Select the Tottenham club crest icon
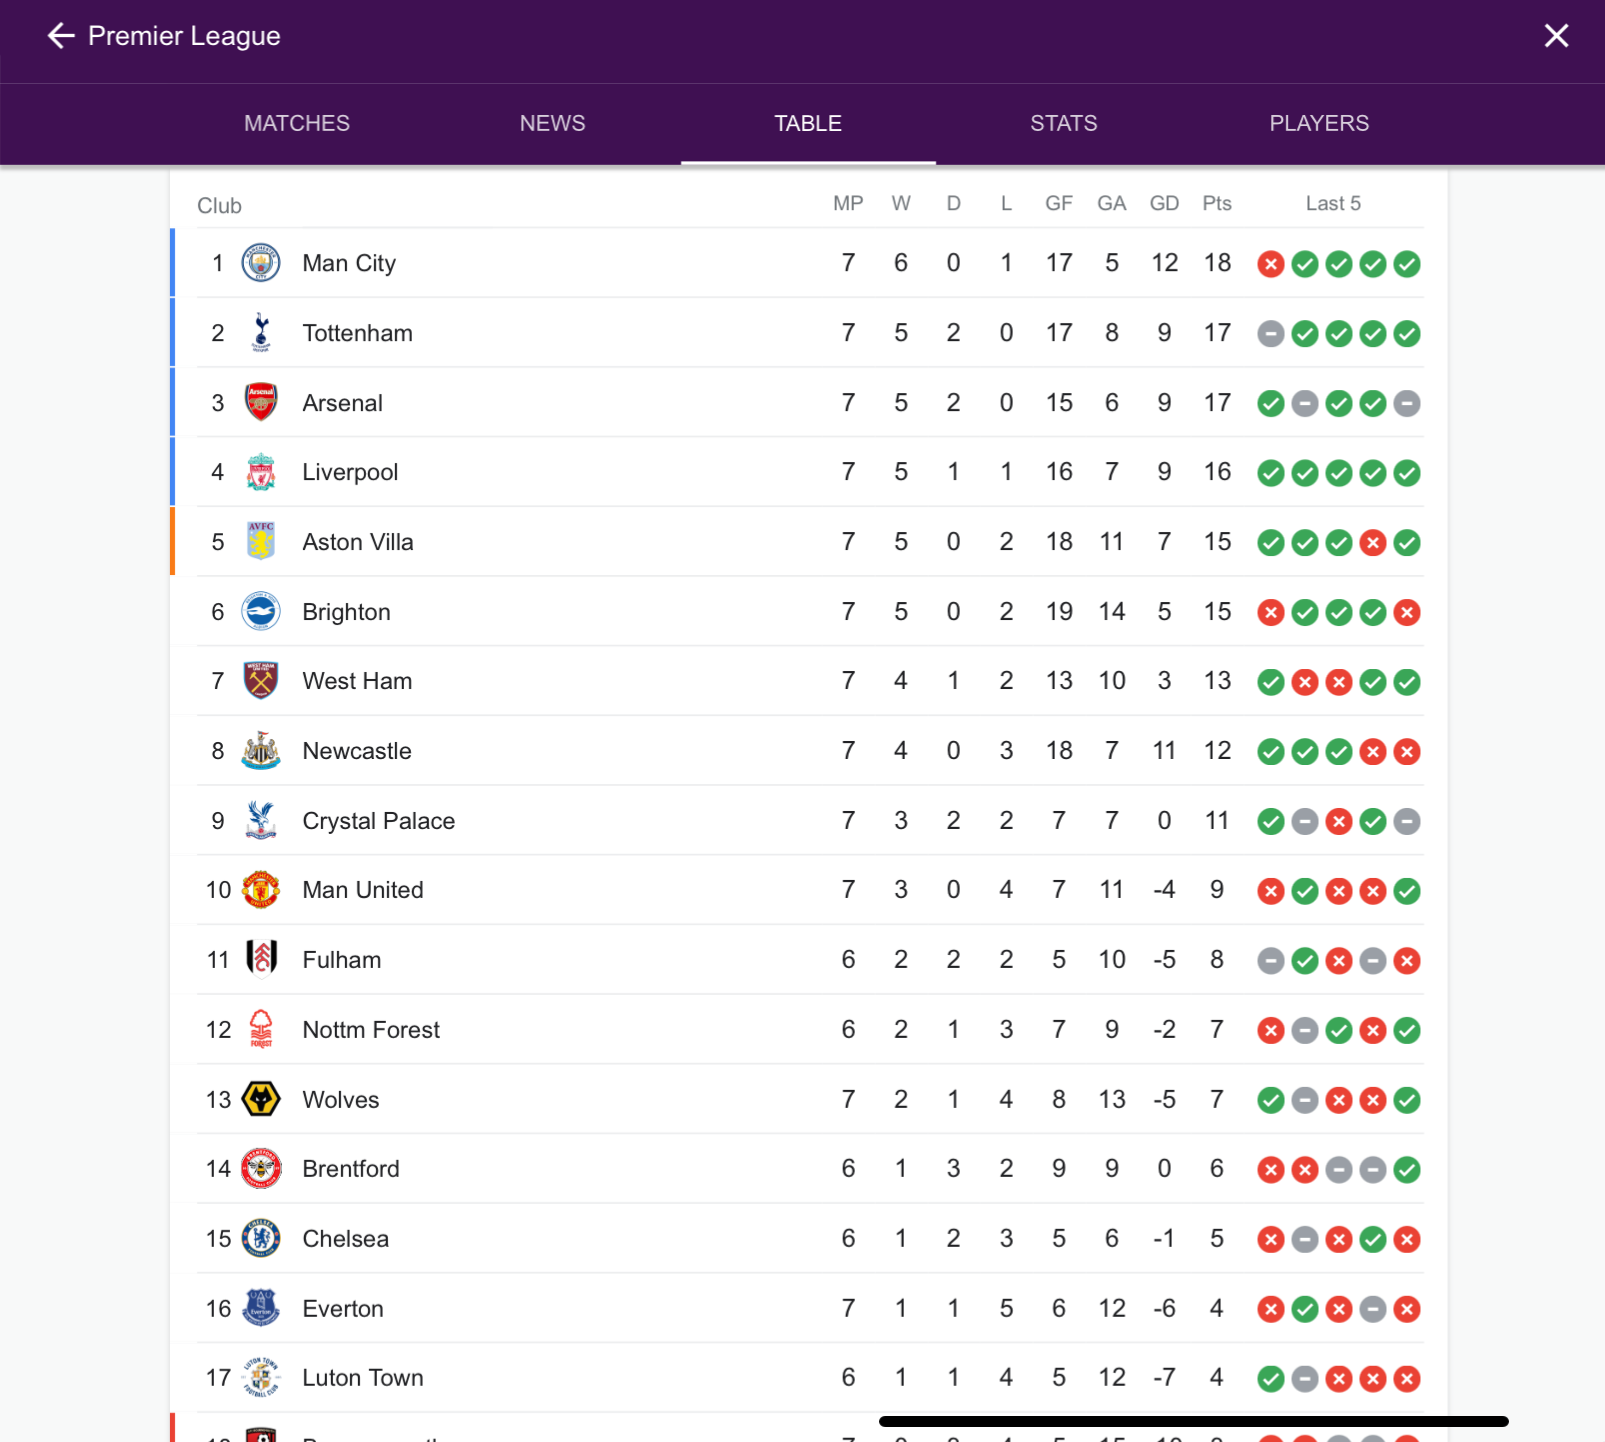 click(261, 333)
